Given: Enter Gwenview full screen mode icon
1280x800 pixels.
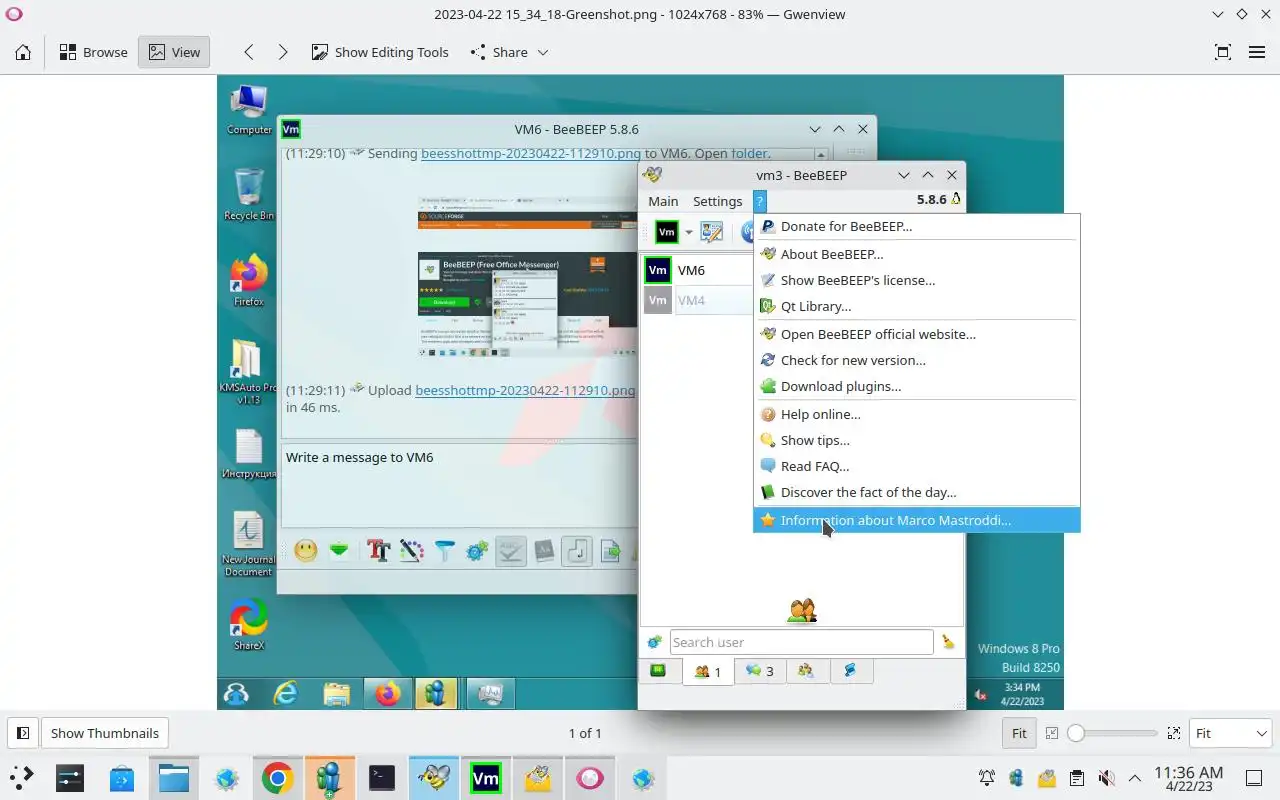Looking at the screenshot, I should 1222,52.
